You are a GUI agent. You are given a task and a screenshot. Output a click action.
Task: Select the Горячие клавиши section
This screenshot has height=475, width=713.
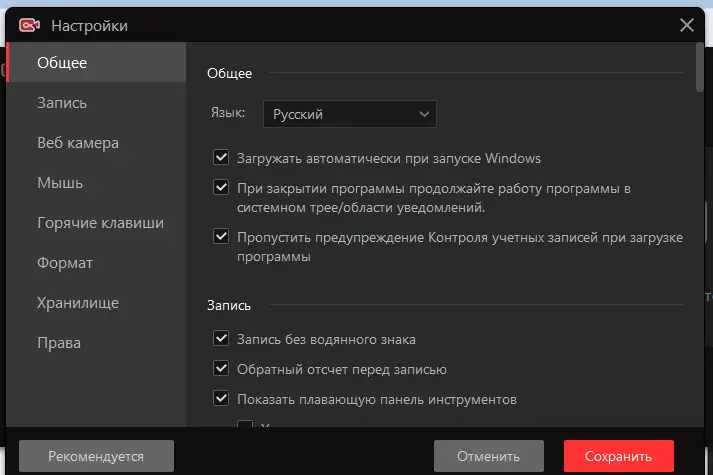tap(100, 223)
